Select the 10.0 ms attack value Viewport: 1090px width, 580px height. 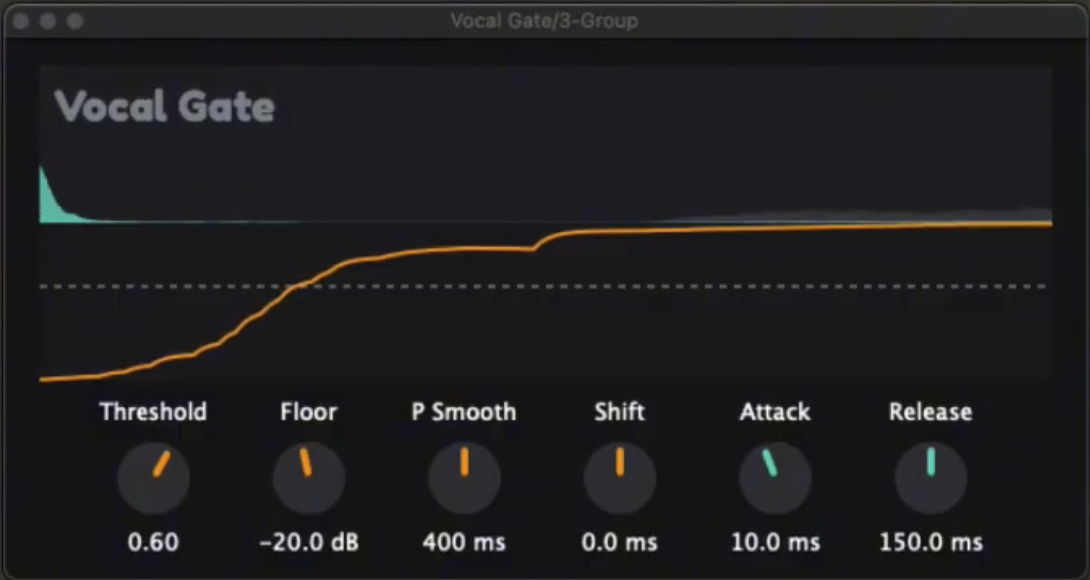pos(775,543)
